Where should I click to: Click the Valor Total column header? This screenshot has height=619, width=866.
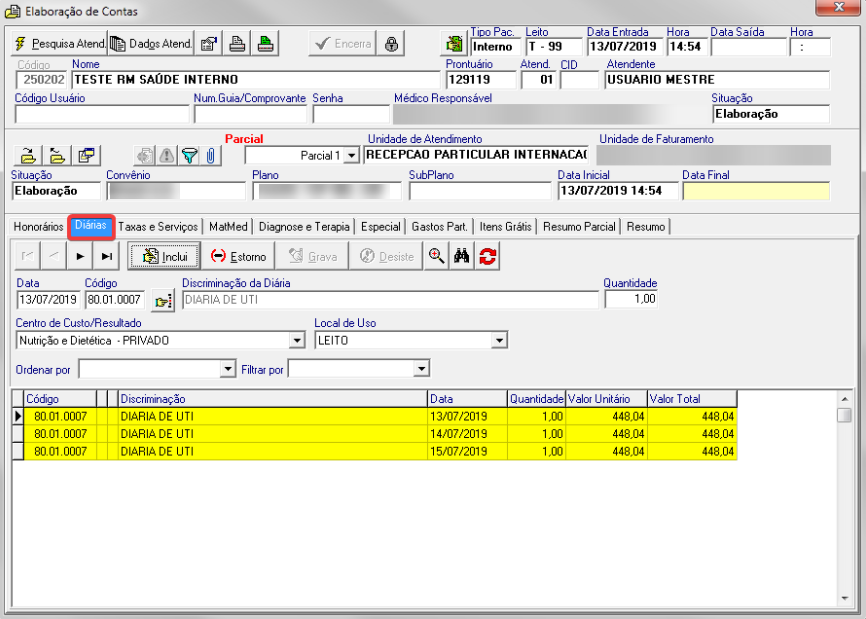692,399
